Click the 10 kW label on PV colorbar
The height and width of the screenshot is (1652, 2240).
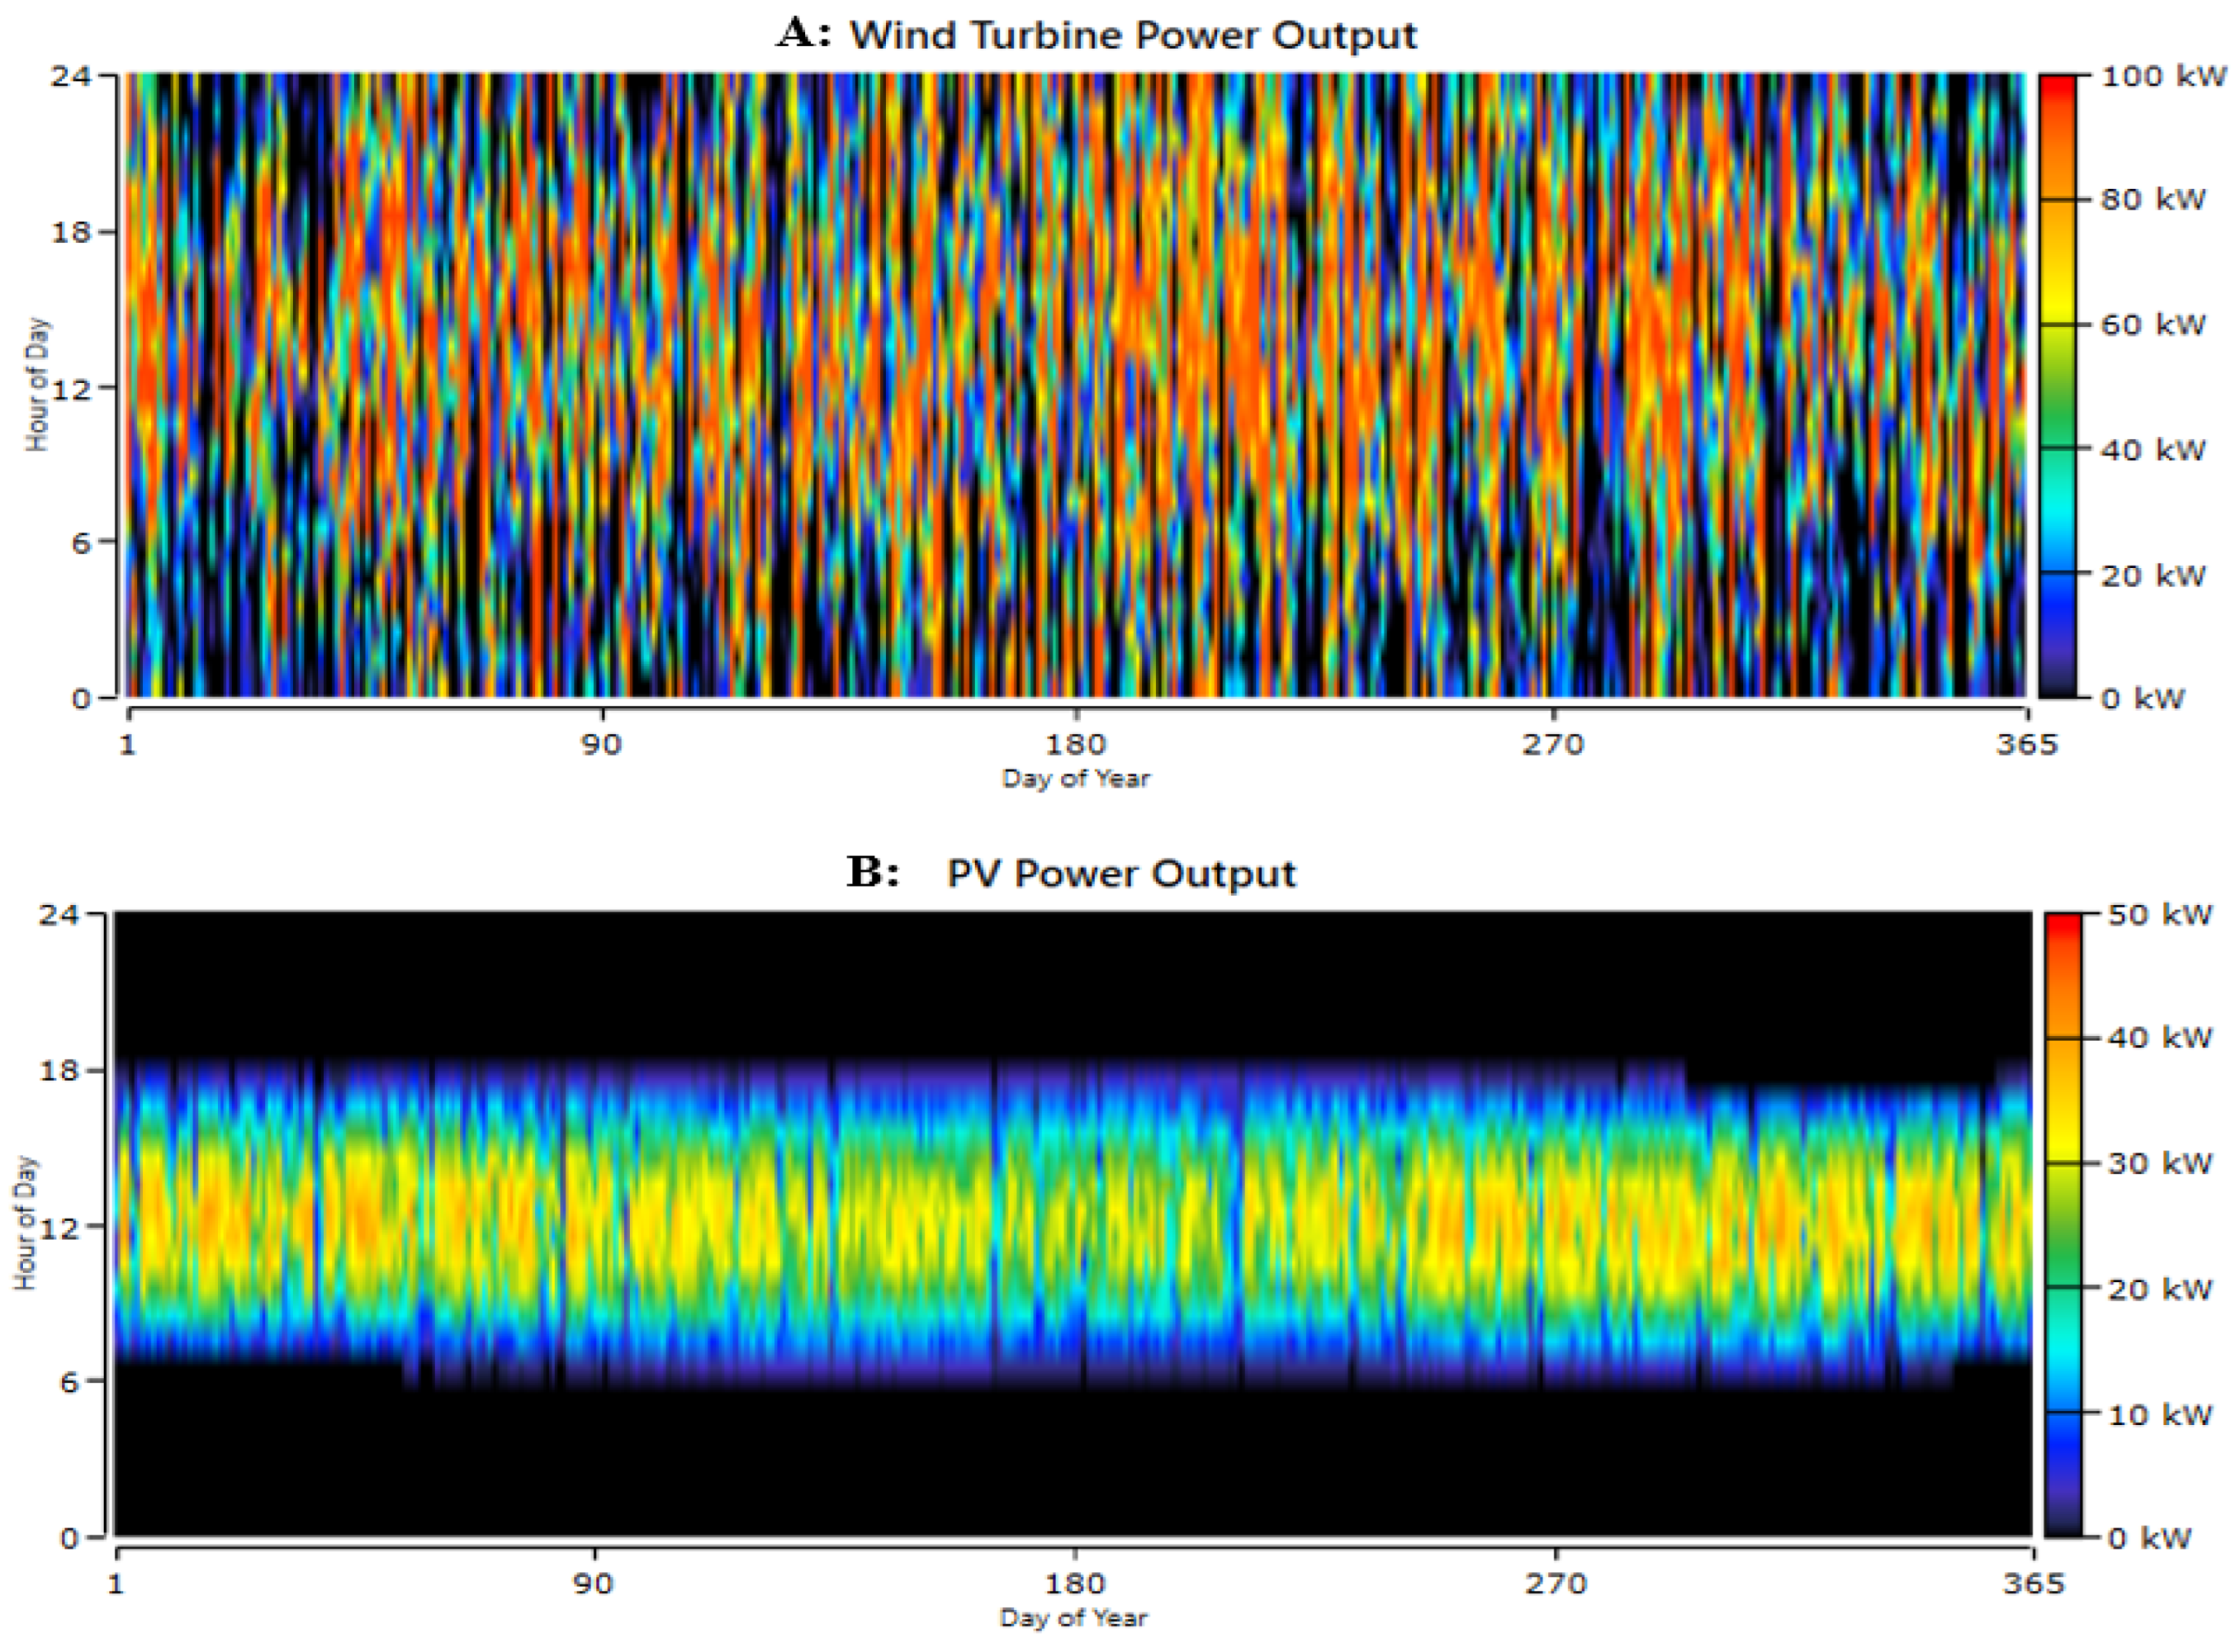[x=2159, y=1414]
